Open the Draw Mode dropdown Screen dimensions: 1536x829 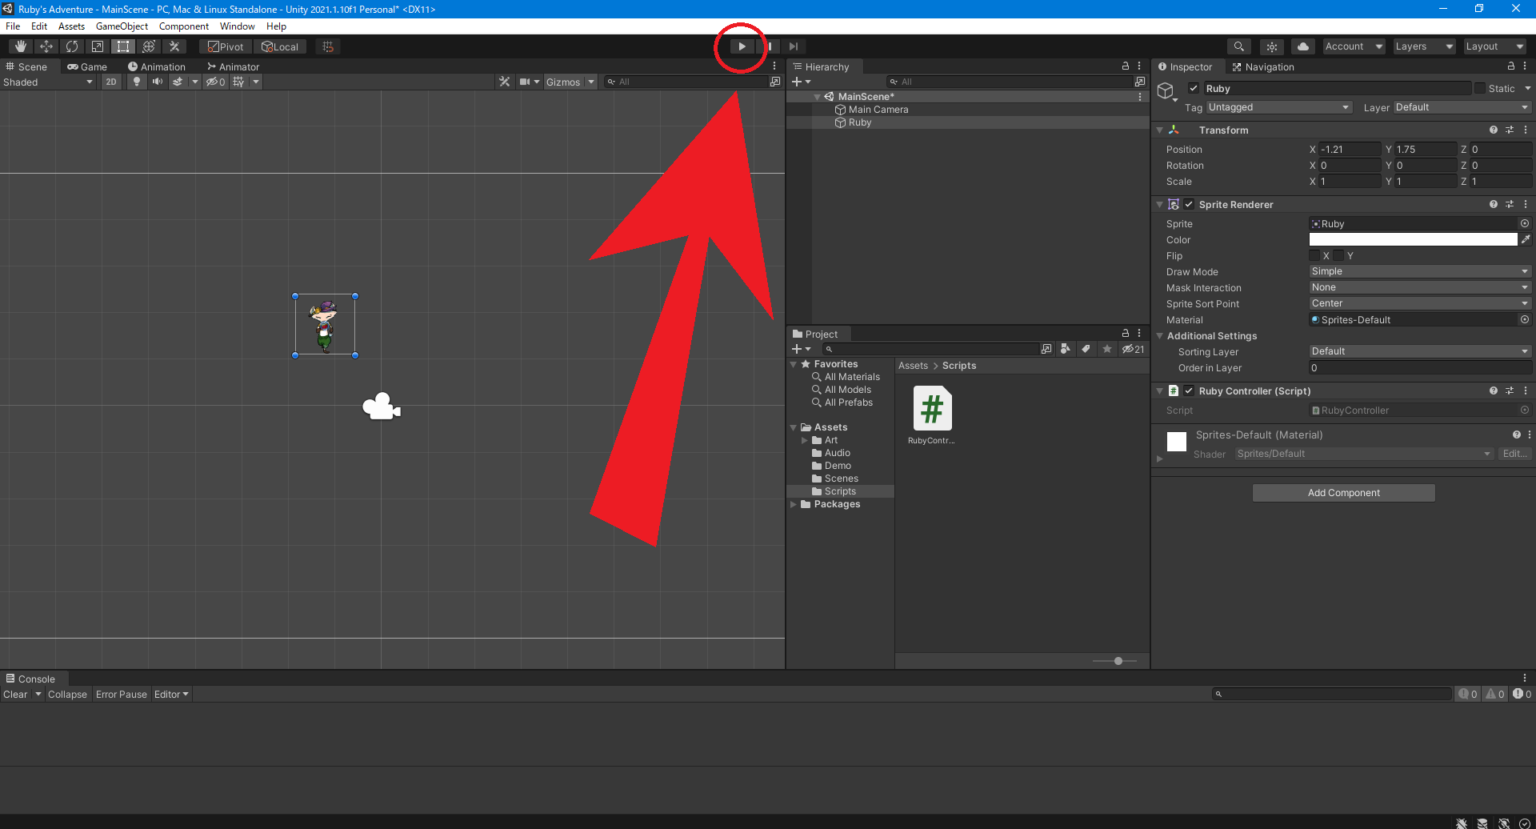(1419, 272)
